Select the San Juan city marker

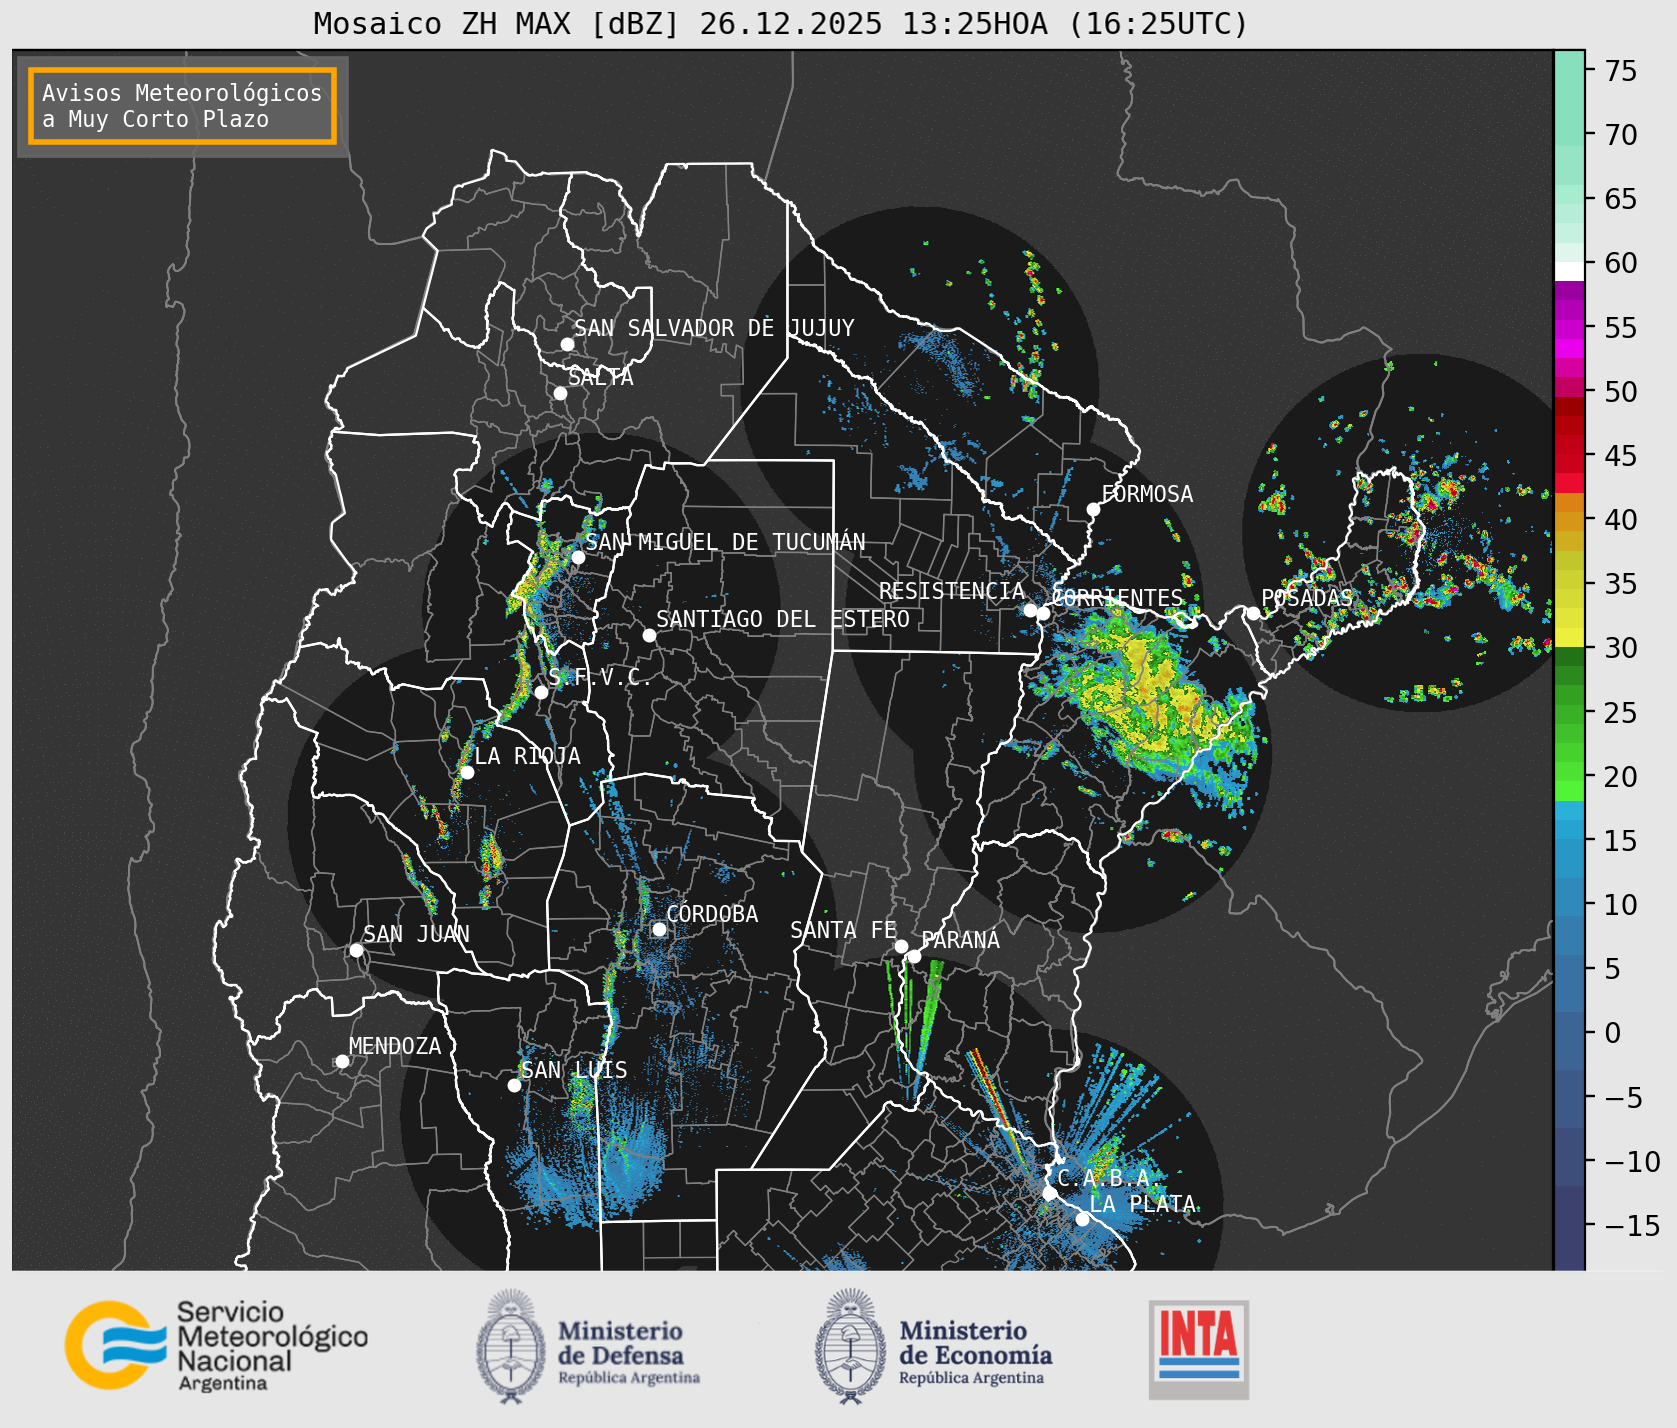point(356,950)
